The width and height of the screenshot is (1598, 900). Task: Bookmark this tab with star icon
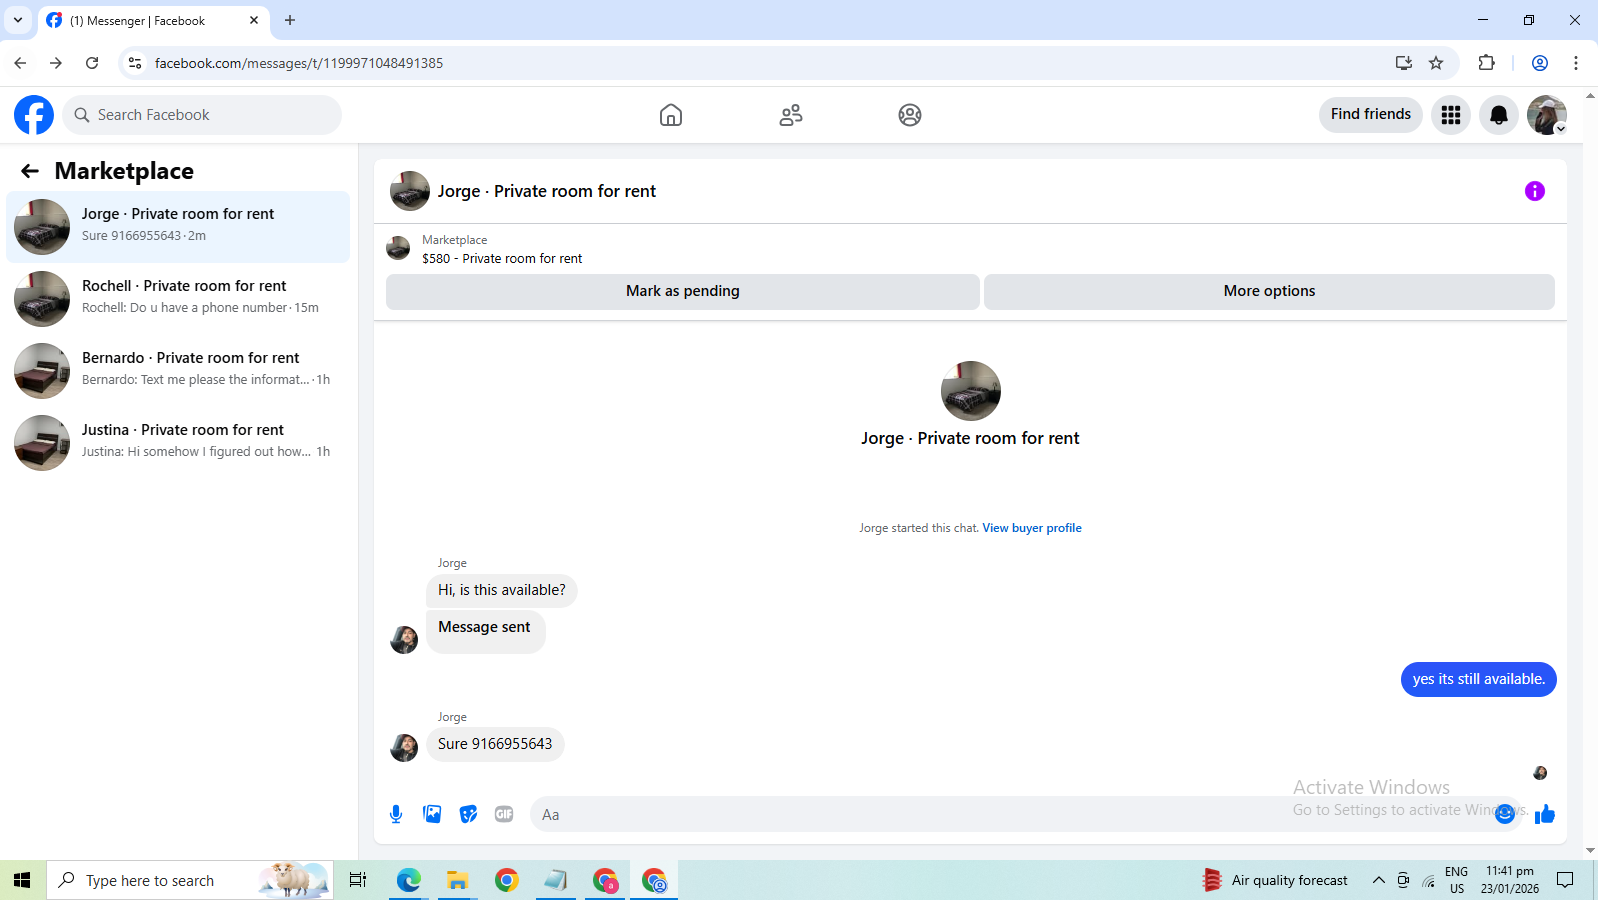(1436, 63)
